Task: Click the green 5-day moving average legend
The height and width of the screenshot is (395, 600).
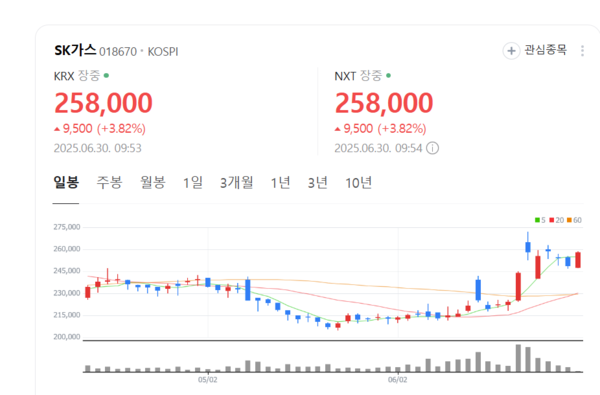Action: coord(540,220)
